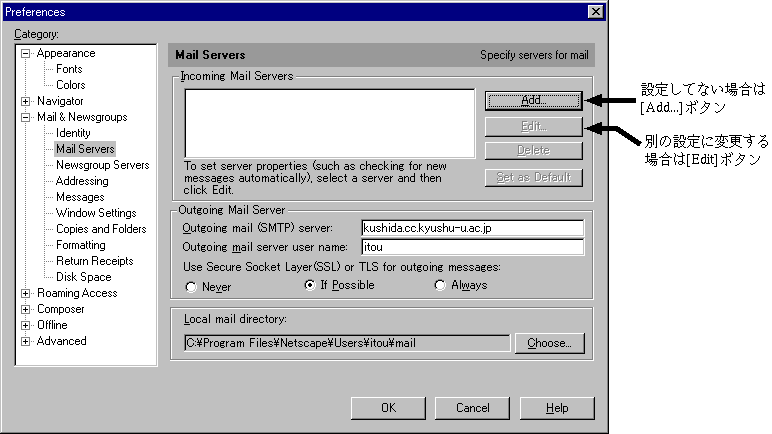Click the outgoing mail server user name field
Image resolution: width=772 pixels, height=434 pixels.
(x=472, y=247)
